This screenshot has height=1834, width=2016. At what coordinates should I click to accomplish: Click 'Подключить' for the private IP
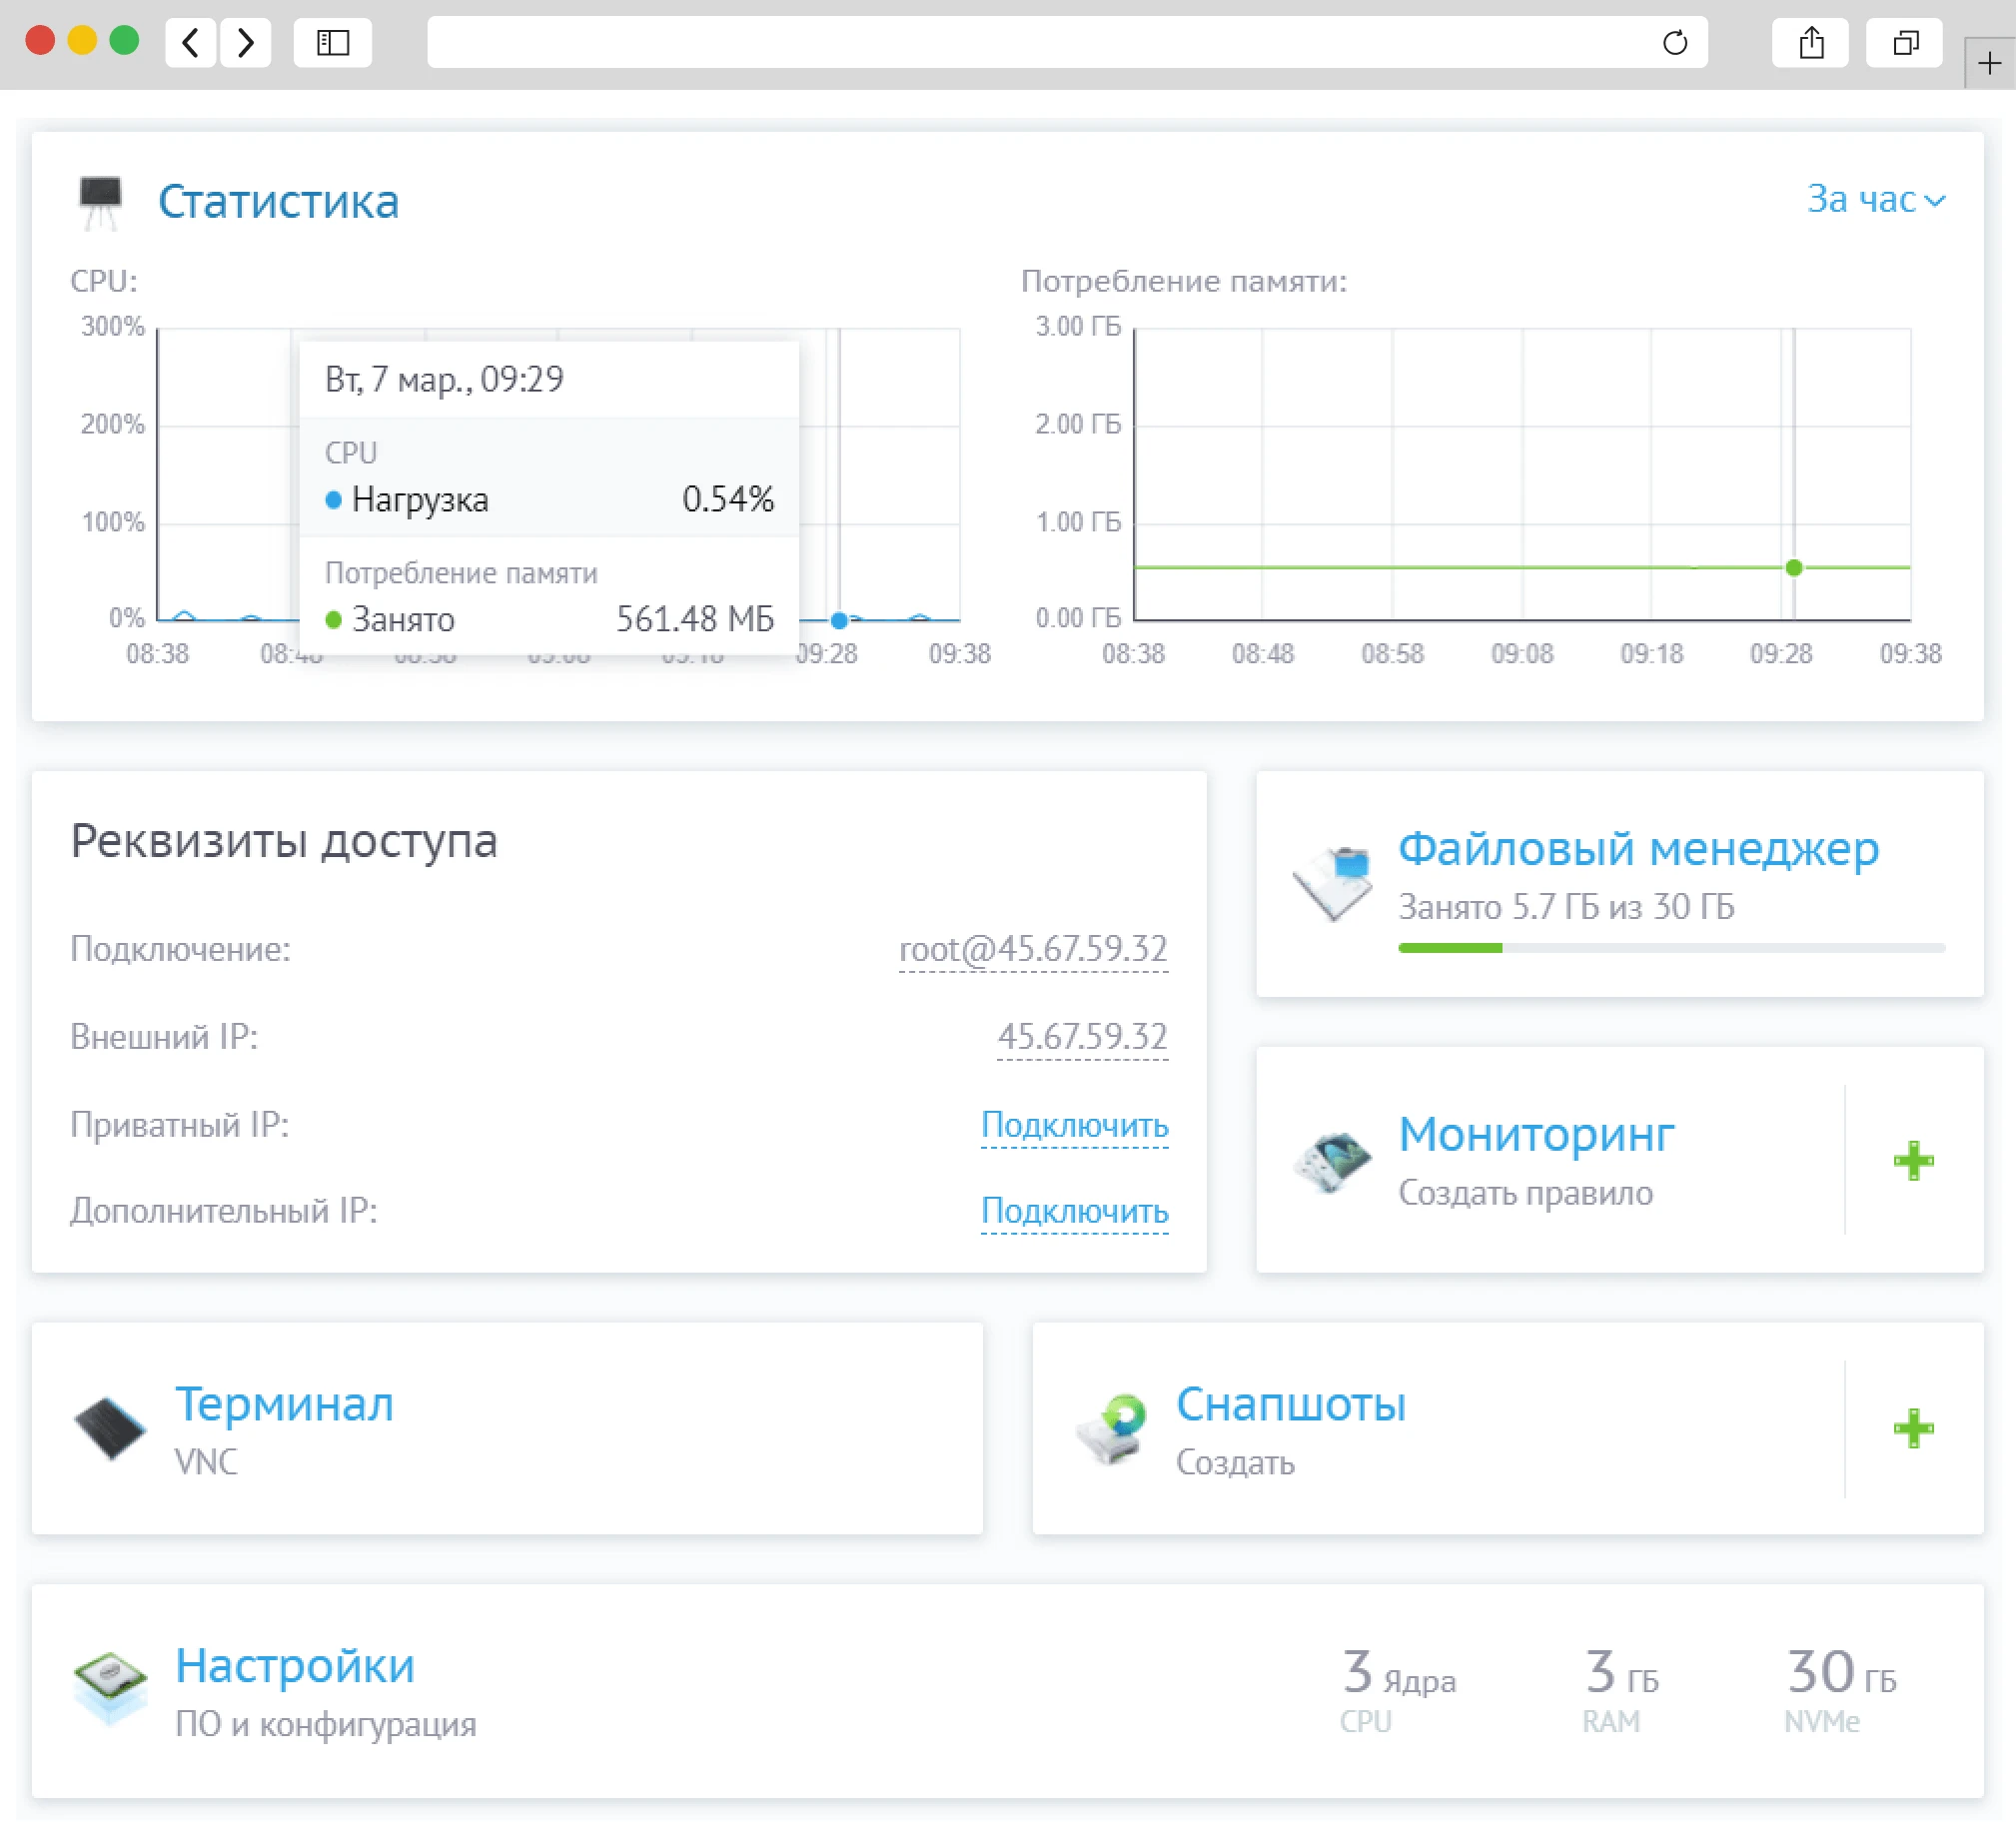[1074, 1125]
